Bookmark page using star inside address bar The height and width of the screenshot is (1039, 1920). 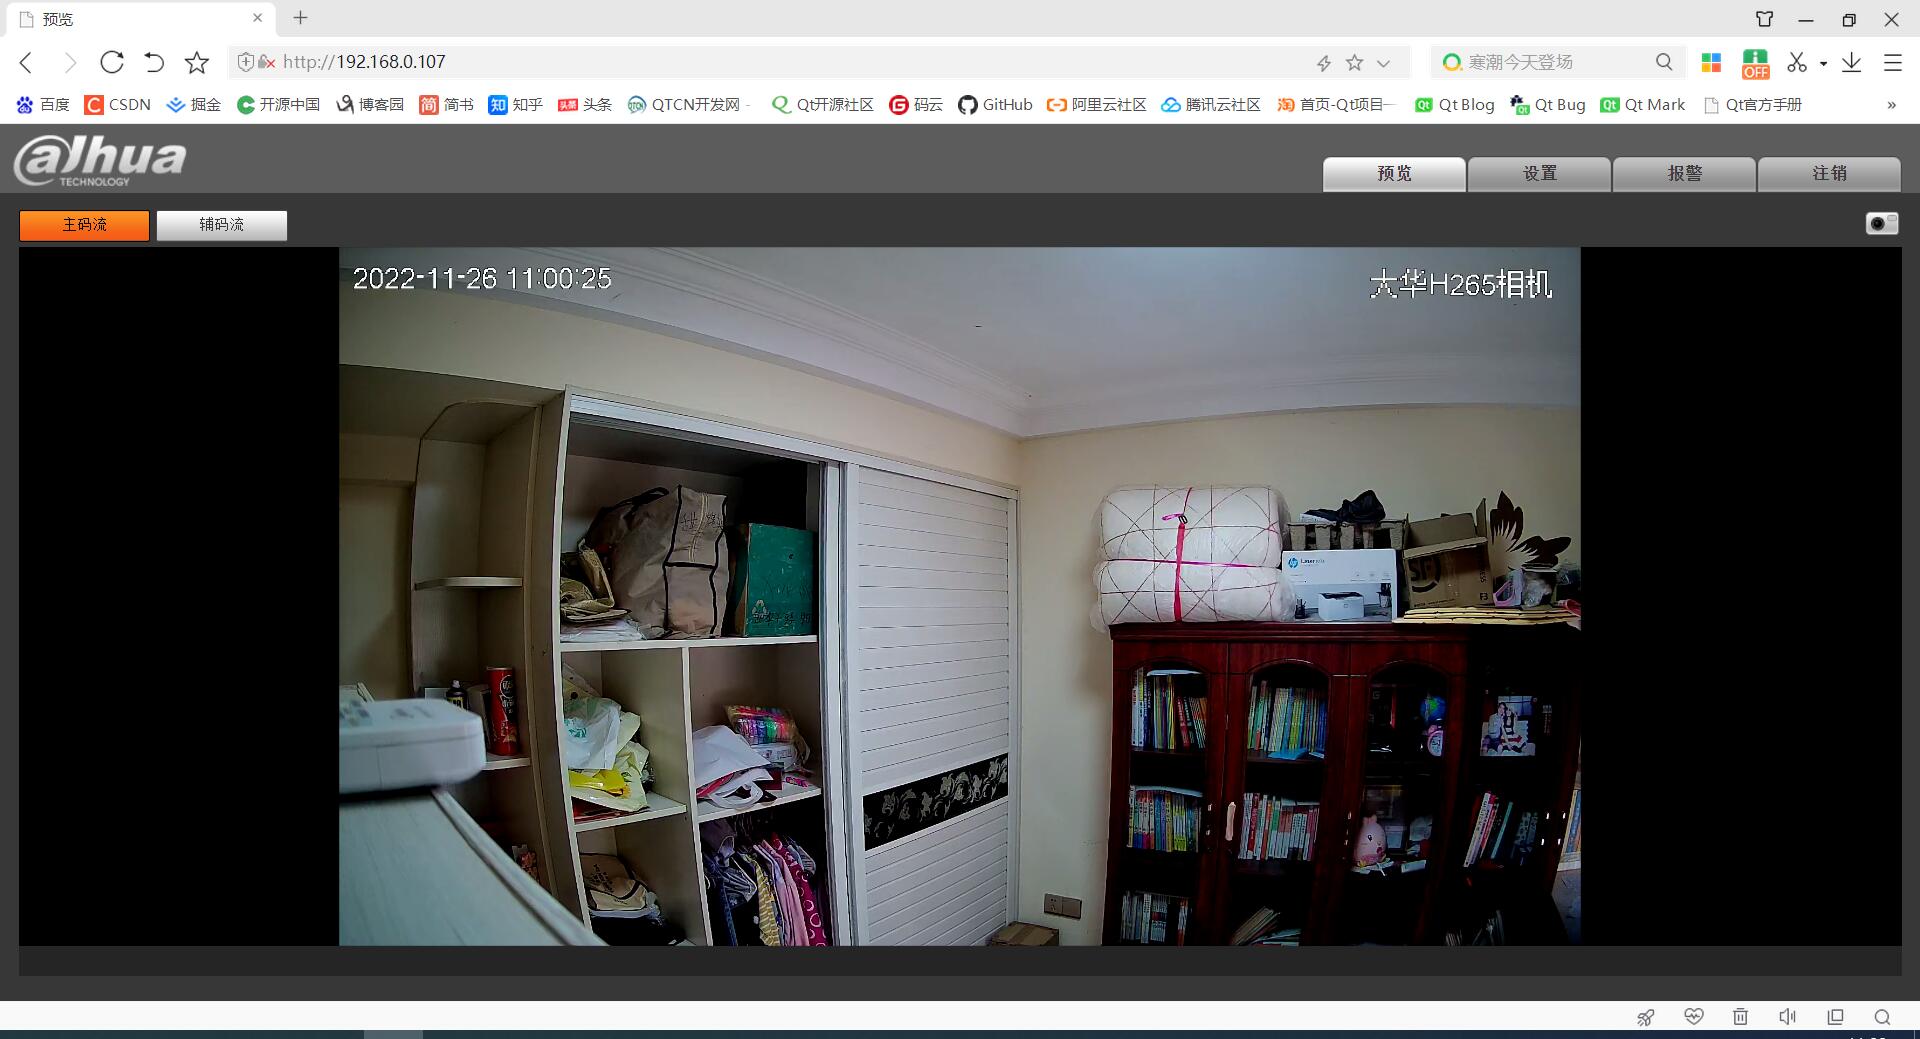pos(1355,62)
